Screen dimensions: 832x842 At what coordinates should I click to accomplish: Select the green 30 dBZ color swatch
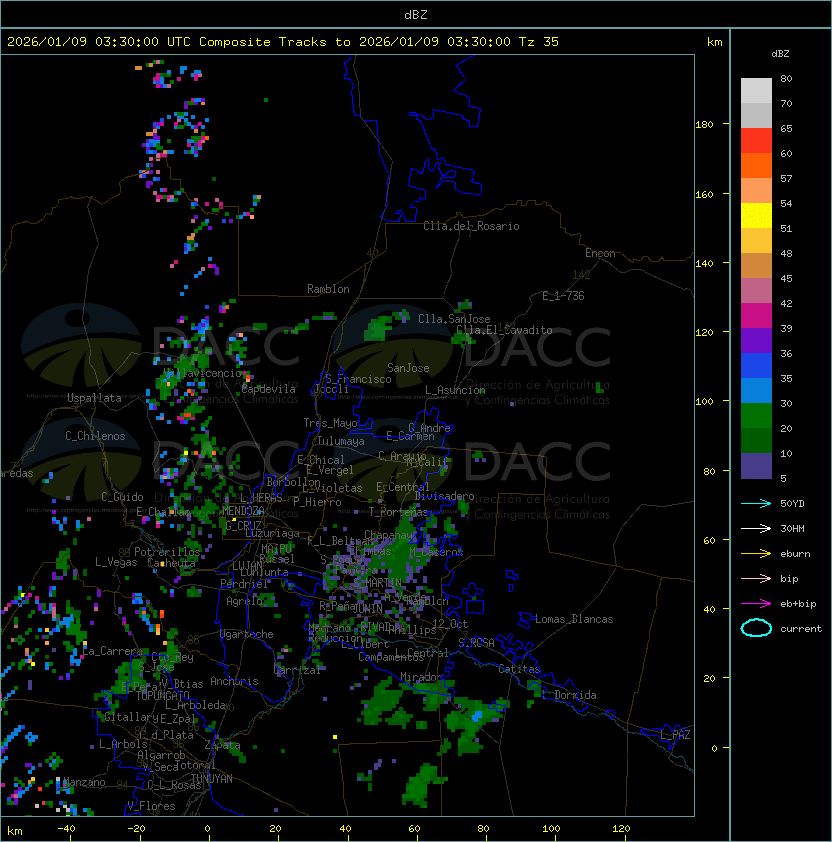[756, 415]
